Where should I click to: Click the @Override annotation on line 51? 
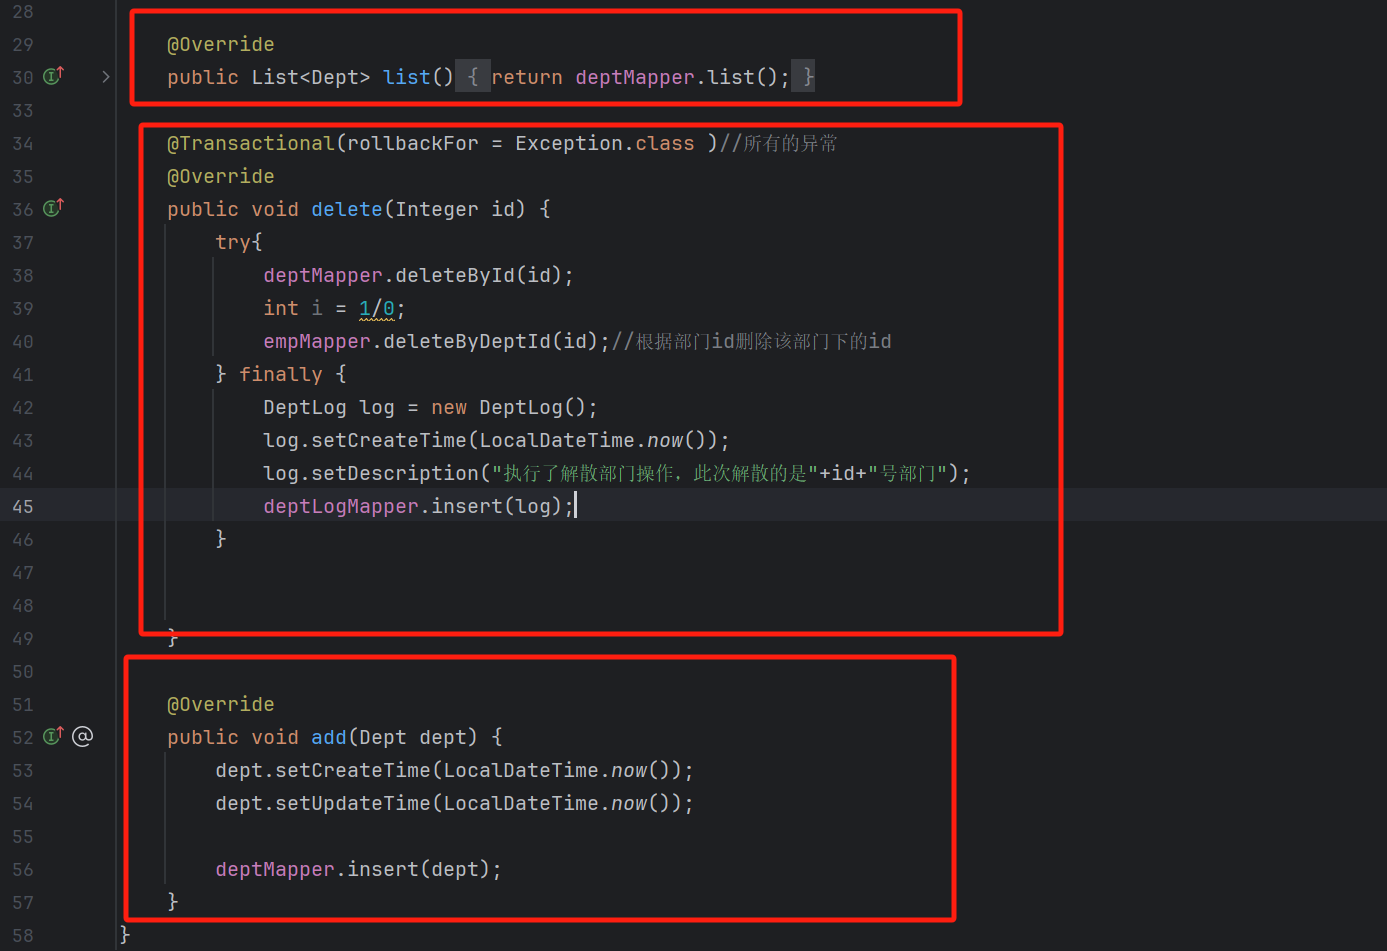tap(221, 704)
